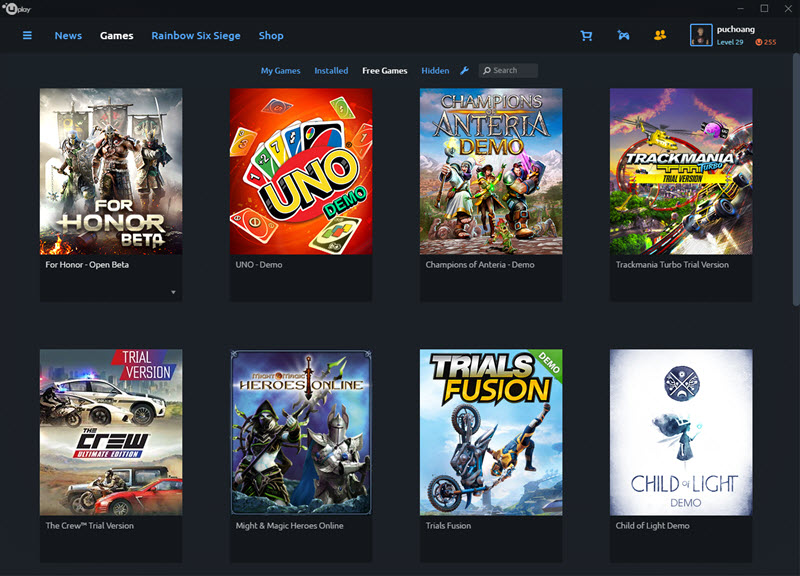This screenshot has height=576, width=800.
Task: Open the Rainbow Six Siege tab
Action: point(195,36)
